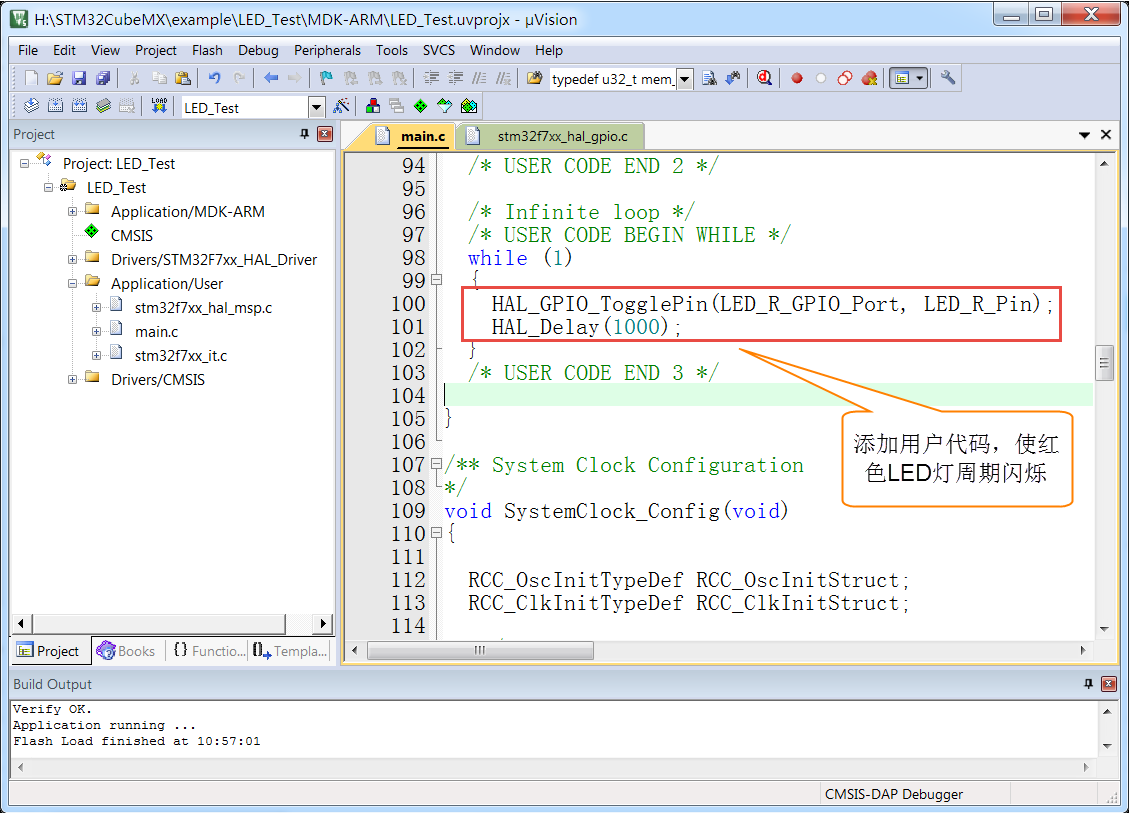The width and height of the screenshot is (1129, 813).
Task: Translate the current file
Action: coord(31,106)
